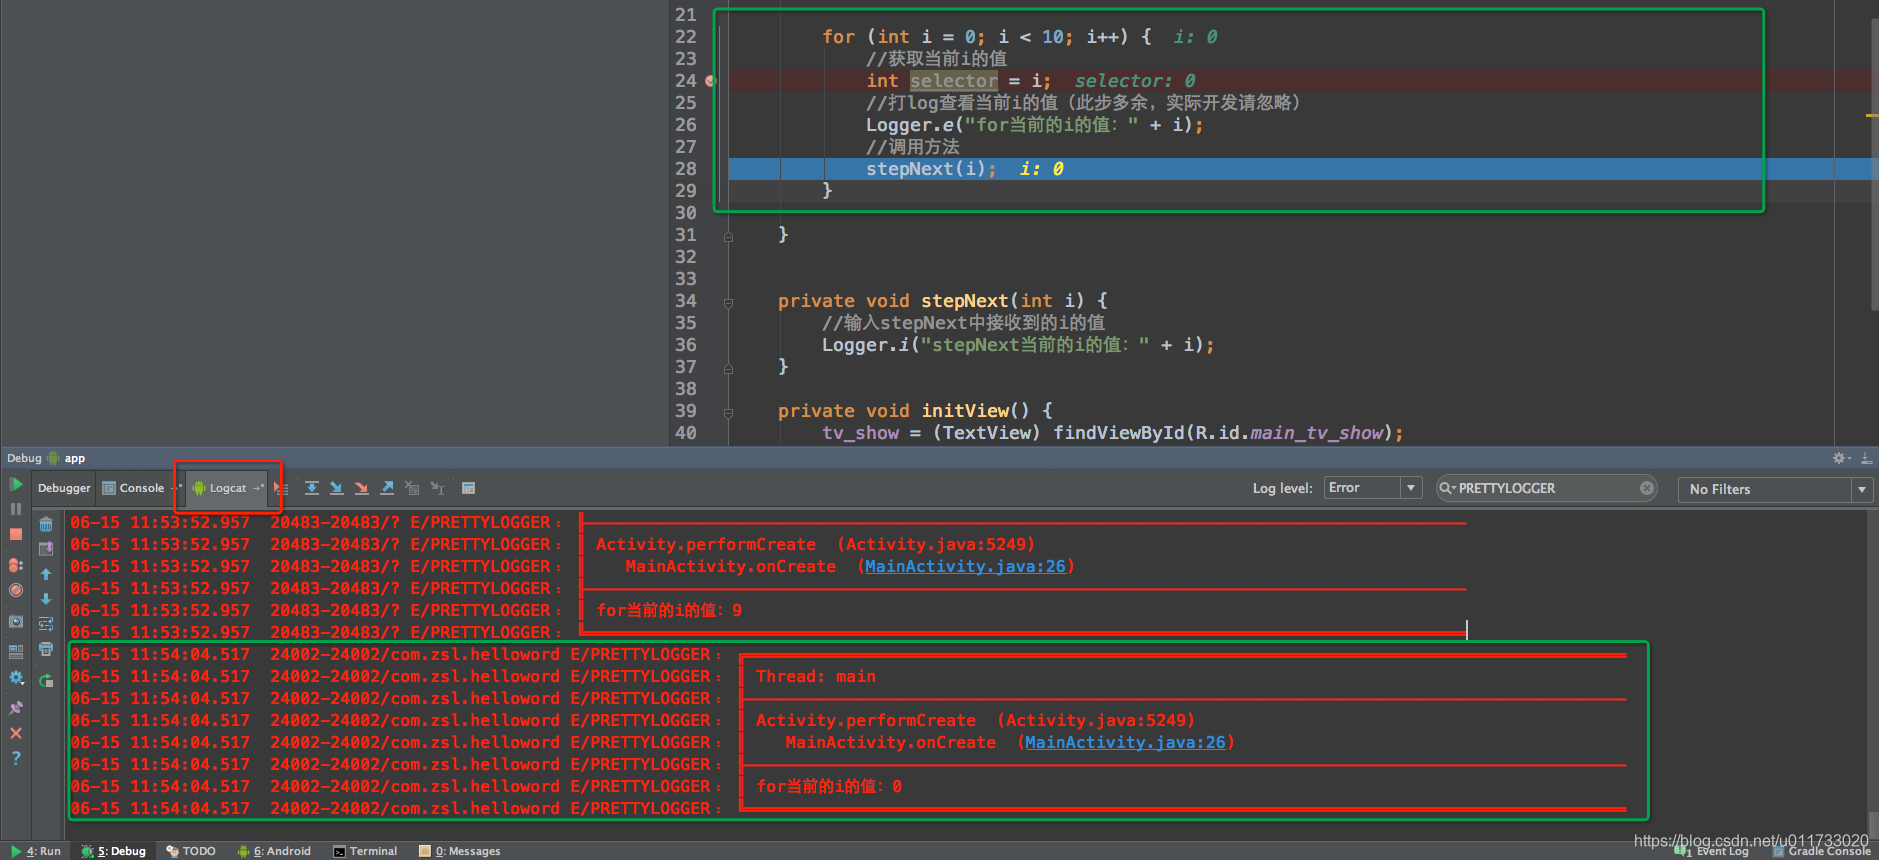Open View Breakpoints icon
This screenshot has height=860, width=1879.
tap(16, 565)
